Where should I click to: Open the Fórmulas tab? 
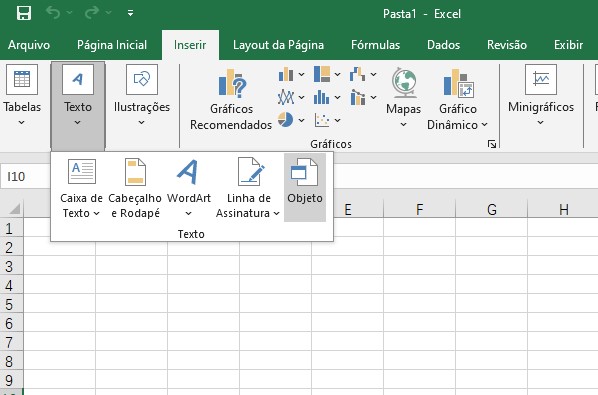[375, 45]
